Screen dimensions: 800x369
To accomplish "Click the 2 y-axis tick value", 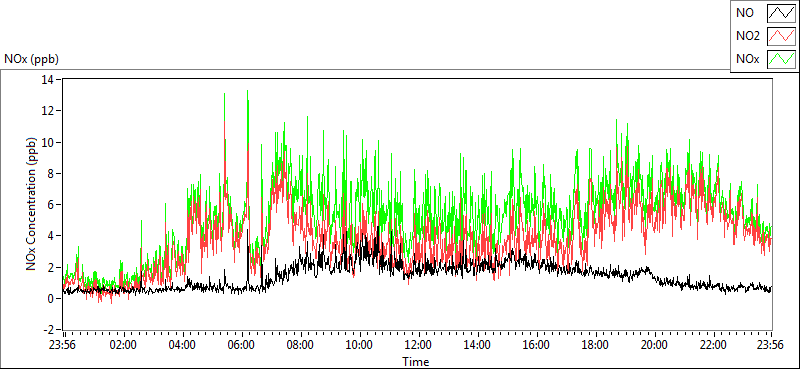I will pos(52,267).
